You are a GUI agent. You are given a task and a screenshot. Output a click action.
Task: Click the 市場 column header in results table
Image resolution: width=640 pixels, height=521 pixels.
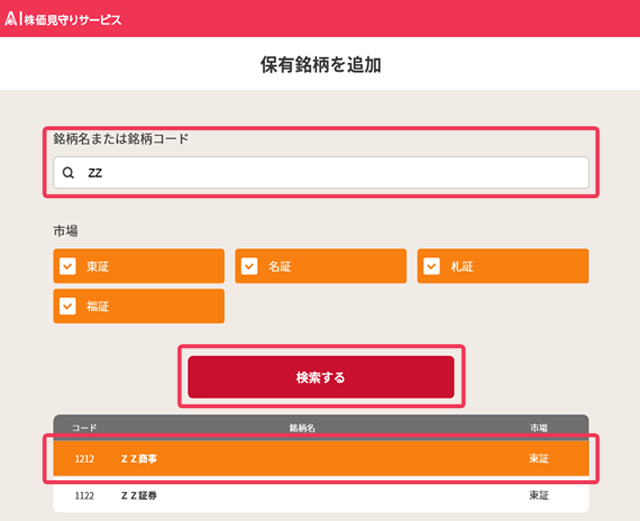click(539, 428)
